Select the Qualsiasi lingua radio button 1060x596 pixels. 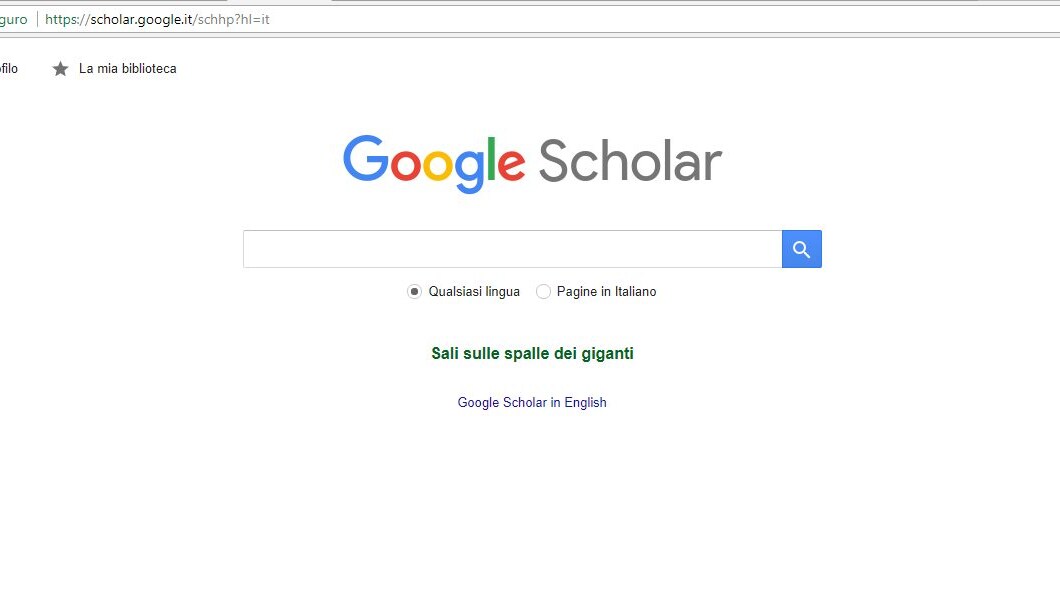[x=414, y=292]
